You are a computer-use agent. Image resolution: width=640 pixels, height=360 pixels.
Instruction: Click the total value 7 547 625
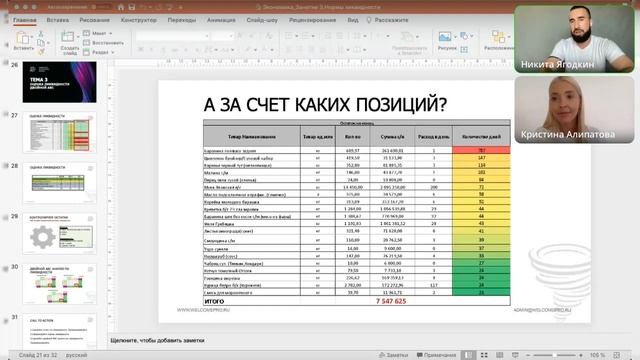coord(391,301)
